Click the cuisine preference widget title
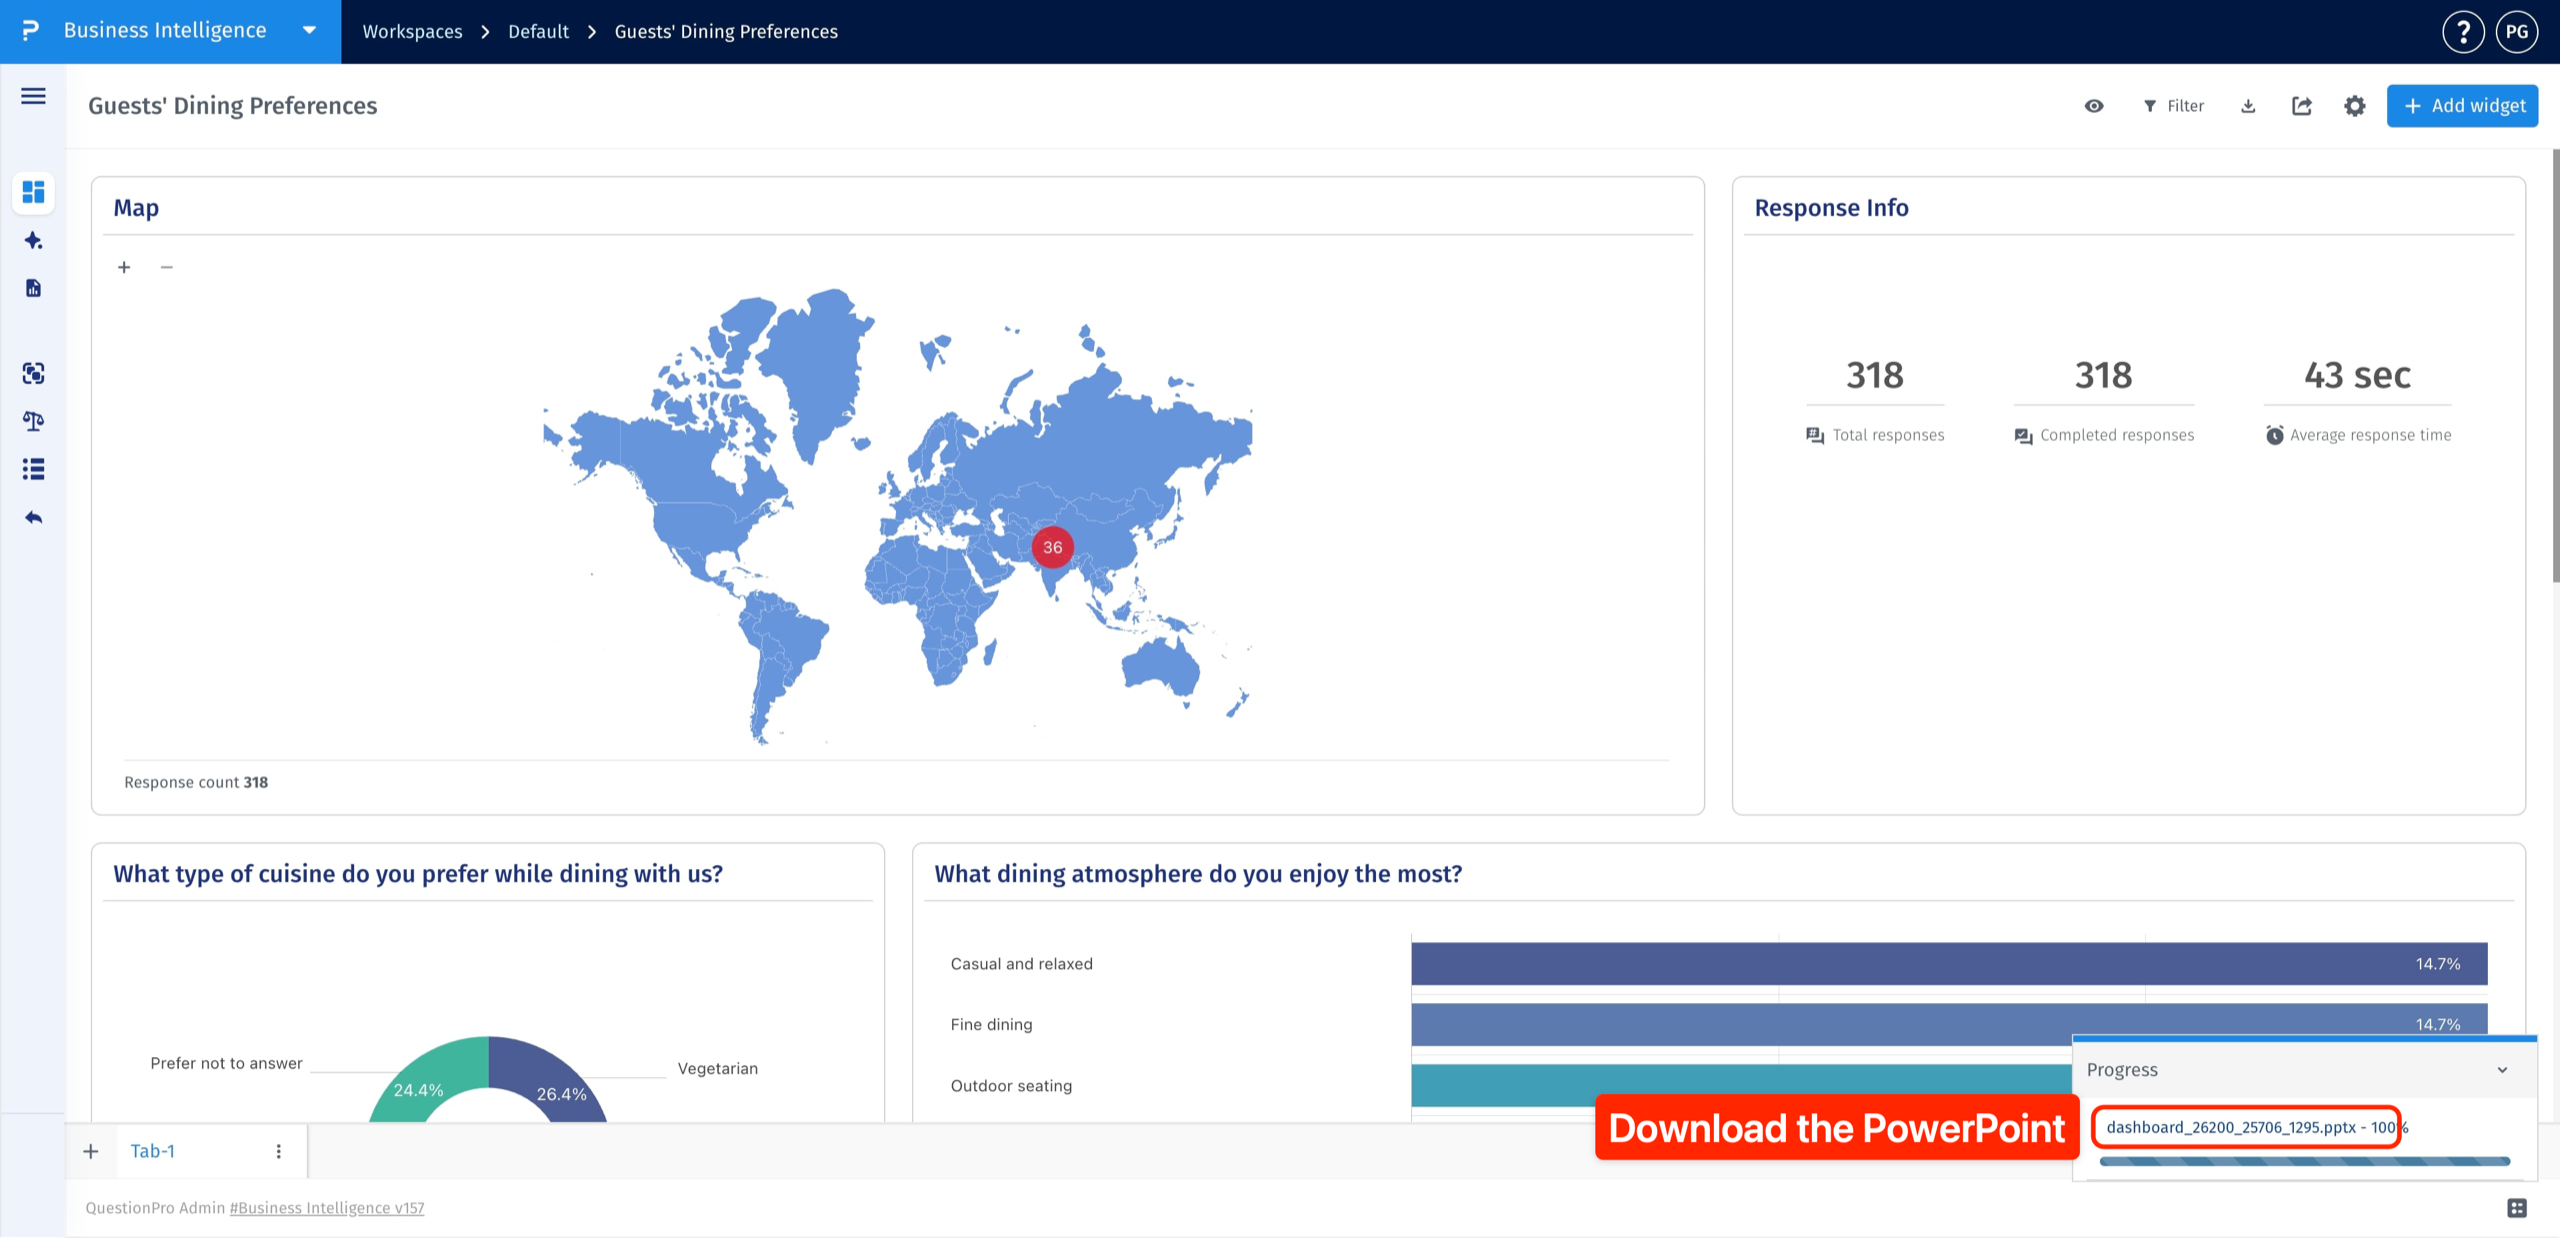The width and height of the screenshot is (2560, 1238). pos(418,874)
